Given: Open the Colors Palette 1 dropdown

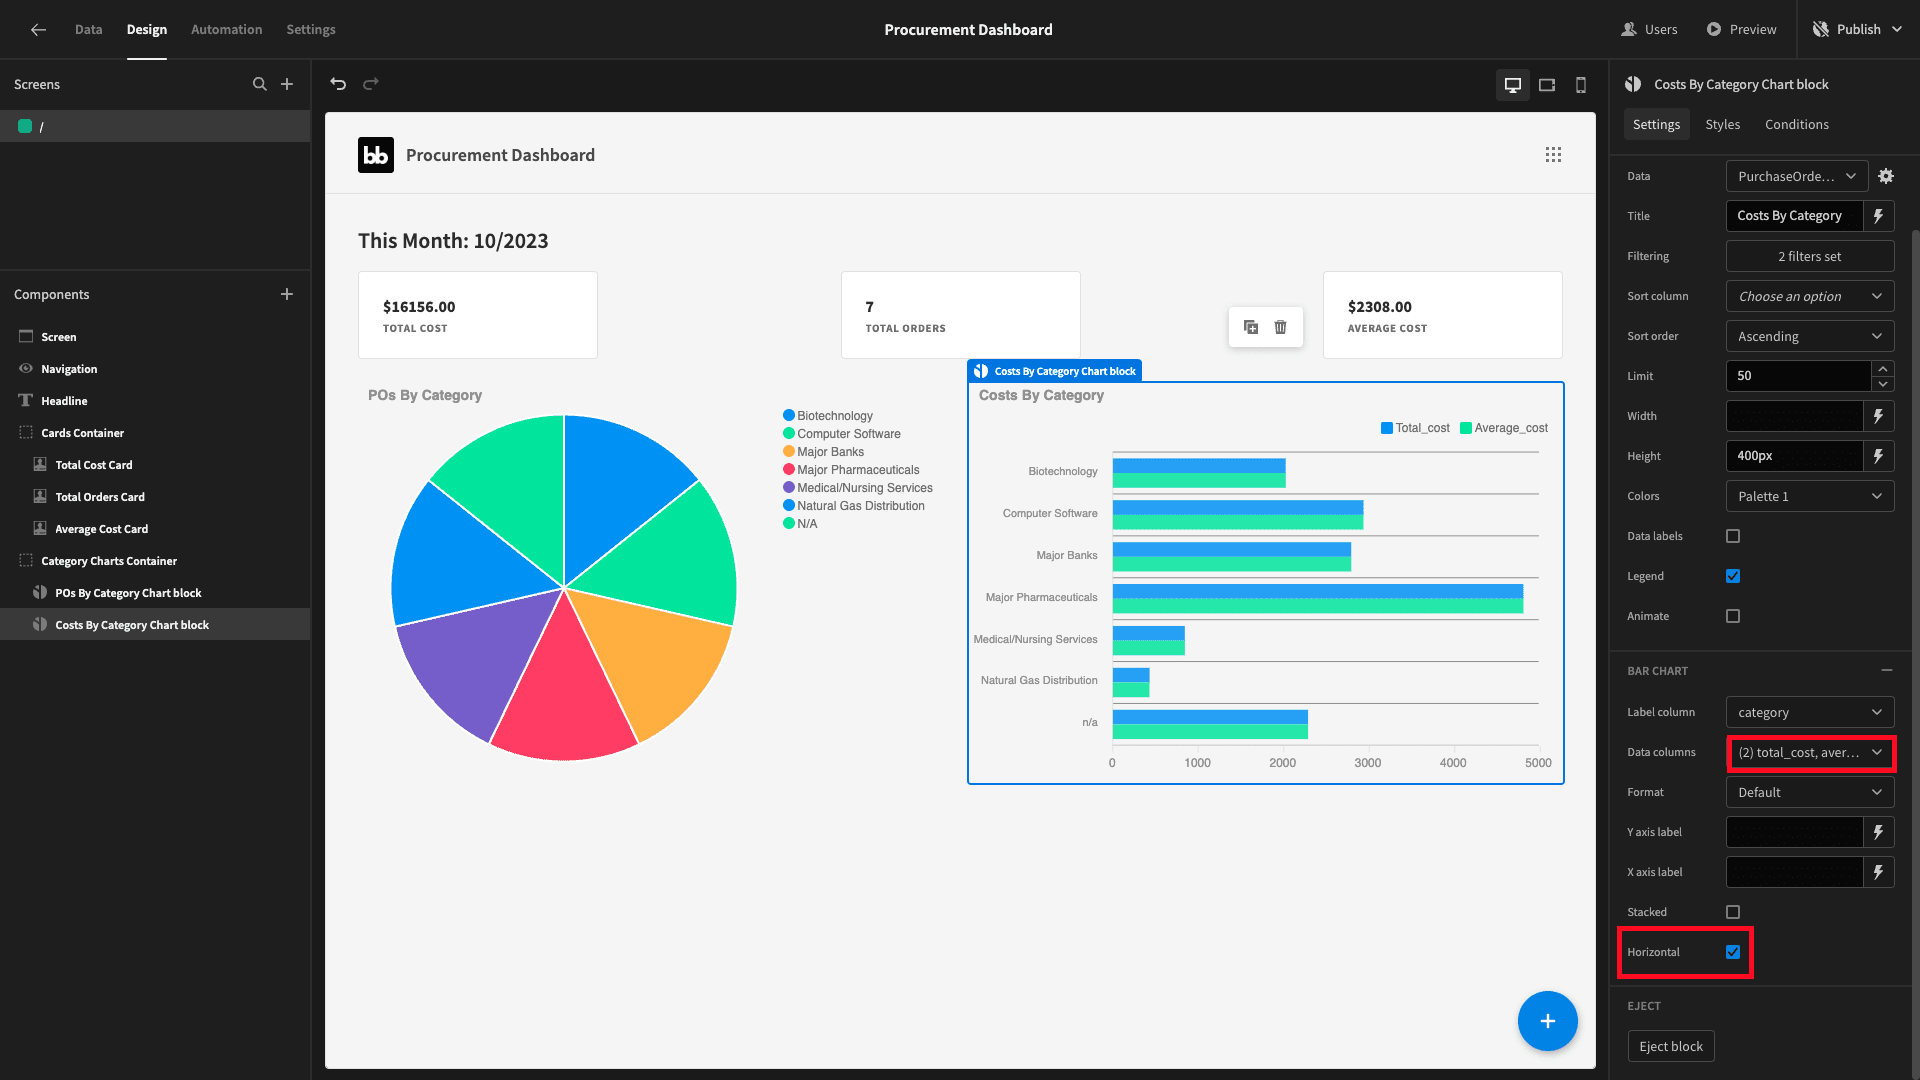Looking at the screenshot, I should tap(1810, 496).
